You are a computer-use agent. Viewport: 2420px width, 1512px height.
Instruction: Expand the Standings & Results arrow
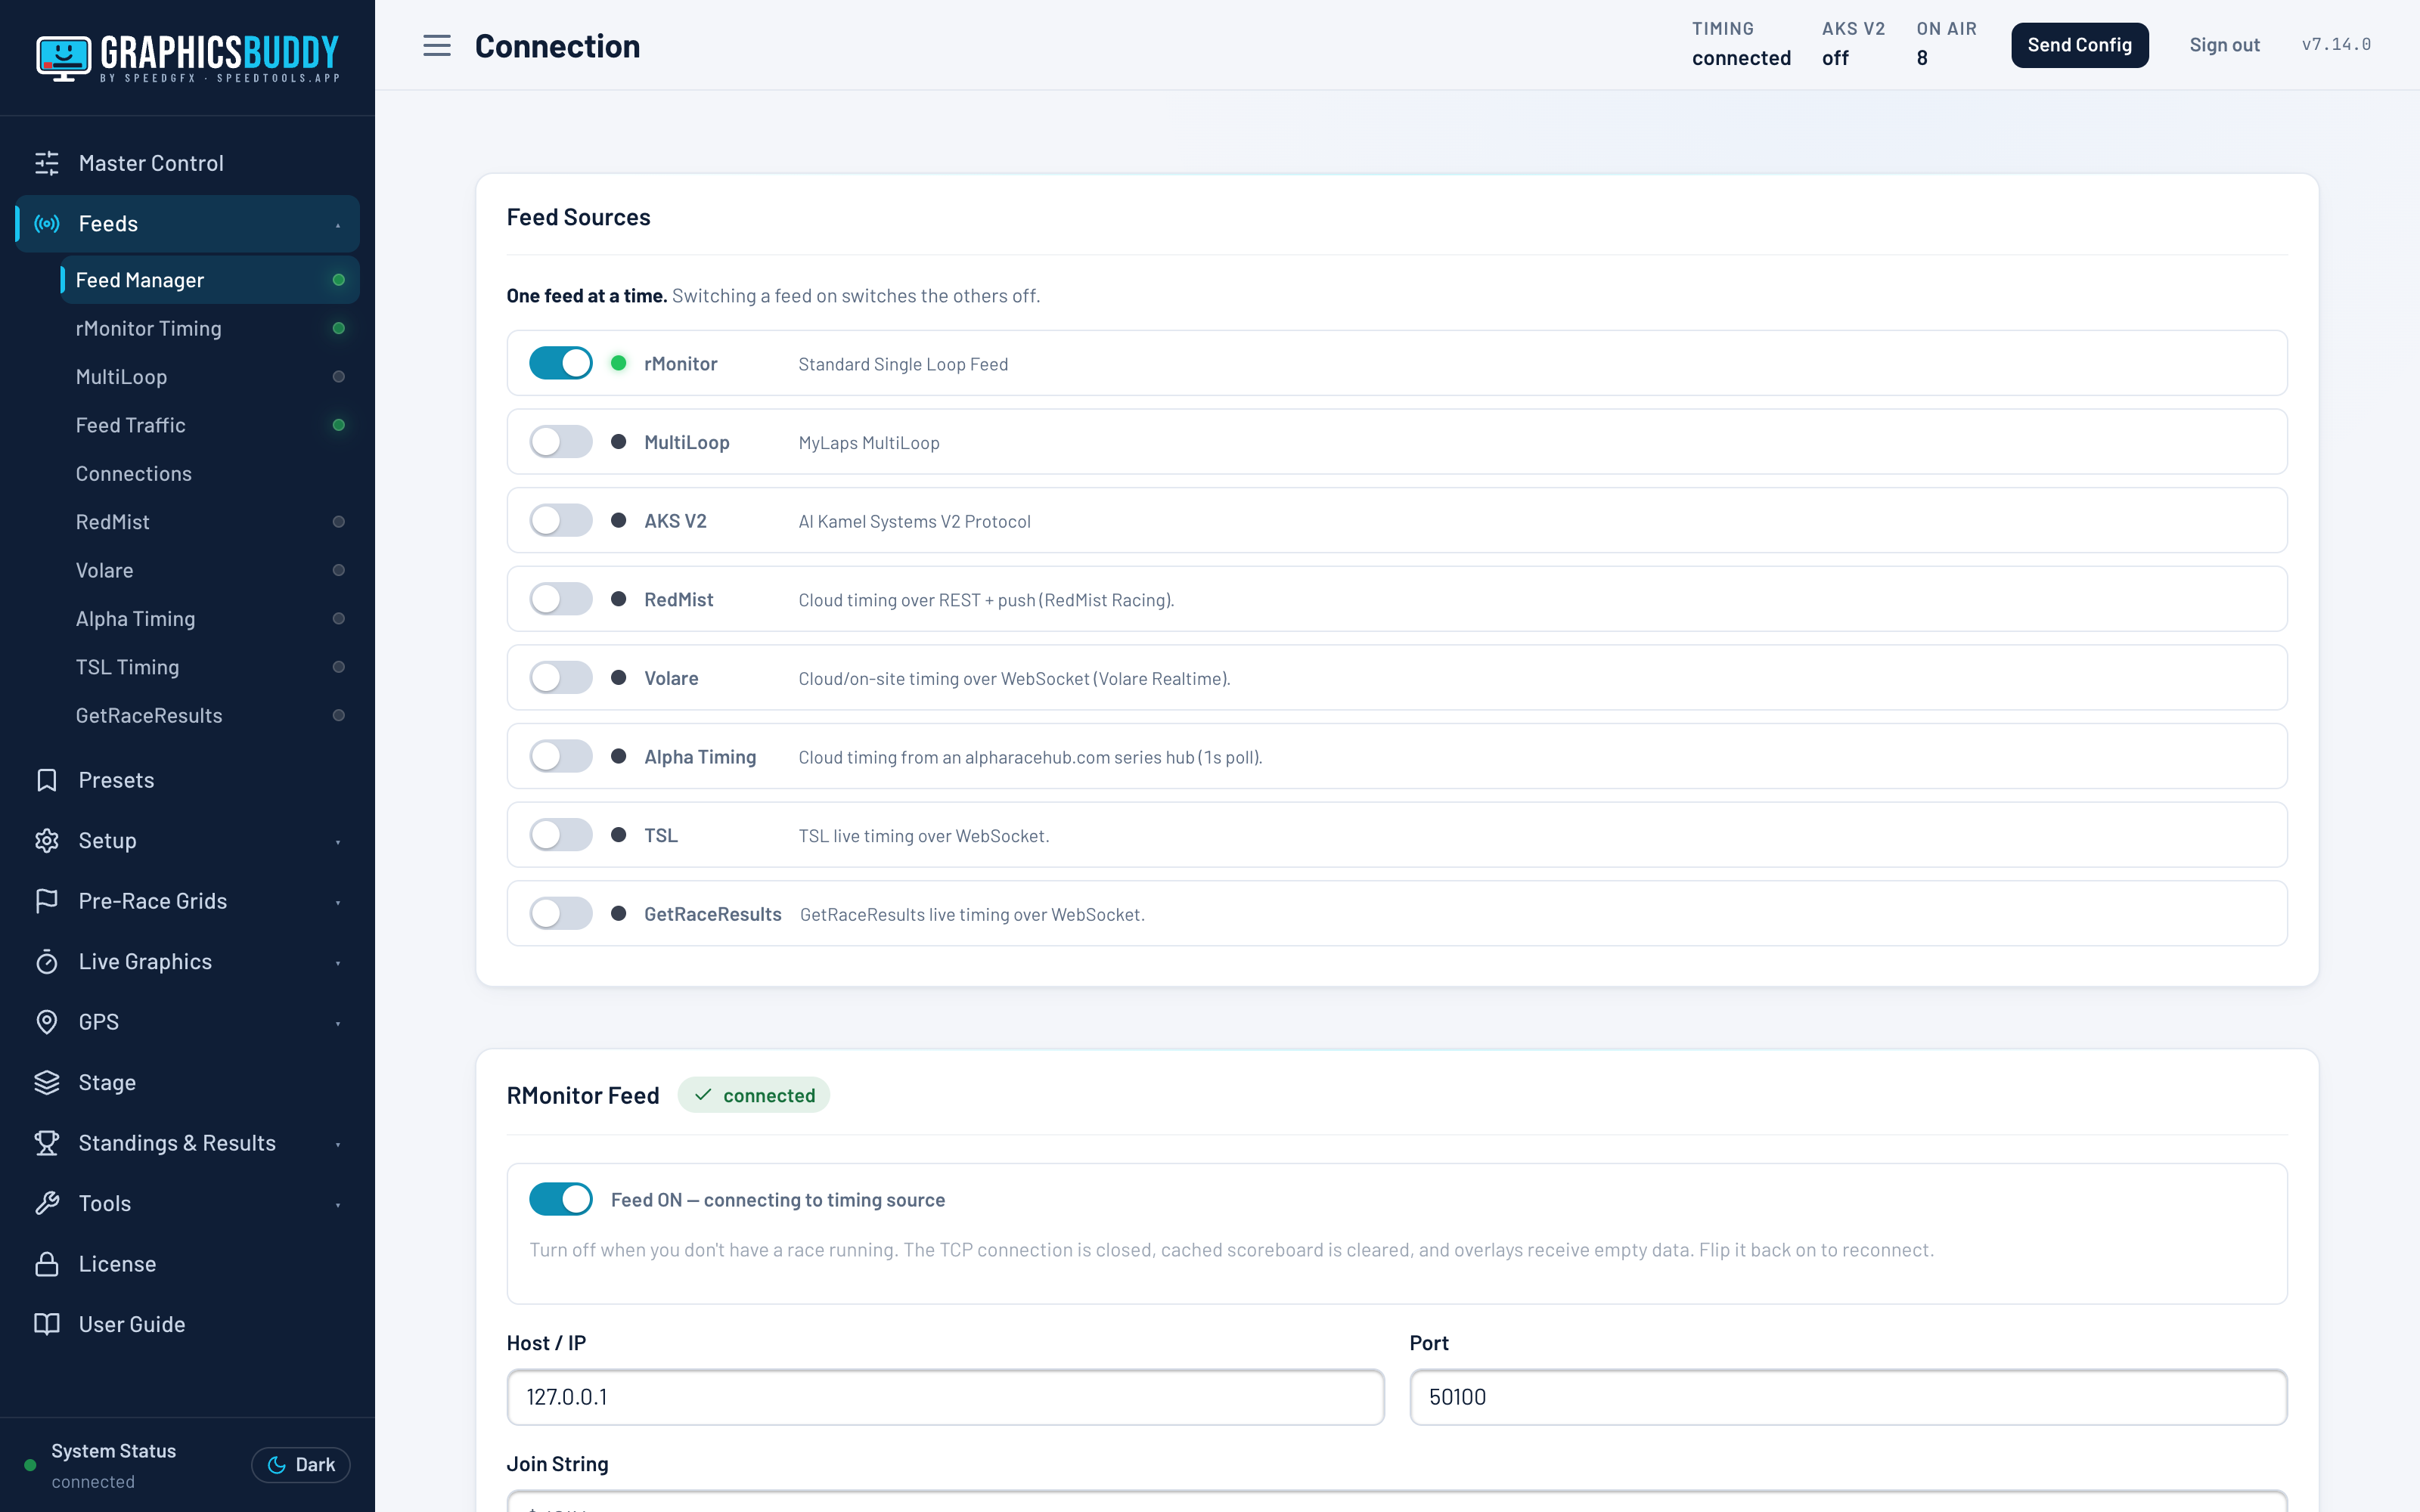pos(338,1144)
